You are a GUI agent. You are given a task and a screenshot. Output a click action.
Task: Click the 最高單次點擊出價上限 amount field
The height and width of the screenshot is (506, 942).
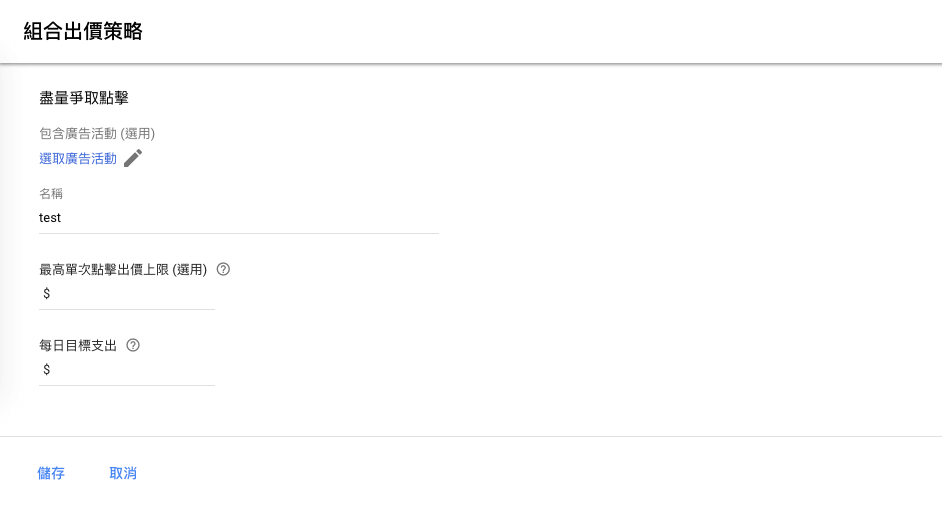tap(127, 293)
